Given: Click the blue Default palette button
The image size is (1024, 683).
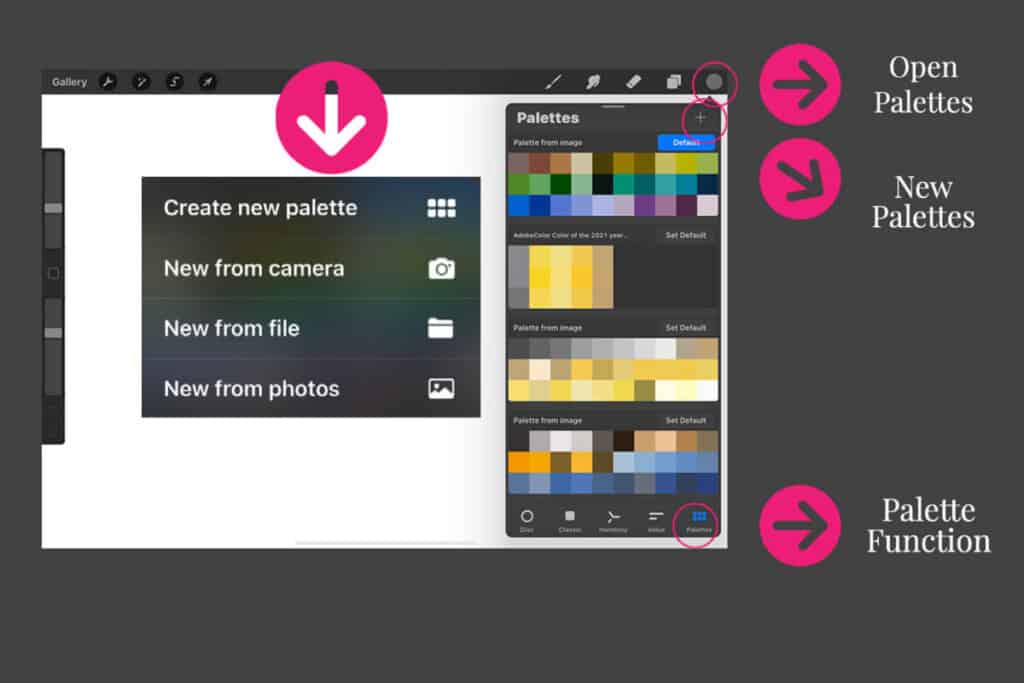Looking at the screenshot, I should (686, 143).
